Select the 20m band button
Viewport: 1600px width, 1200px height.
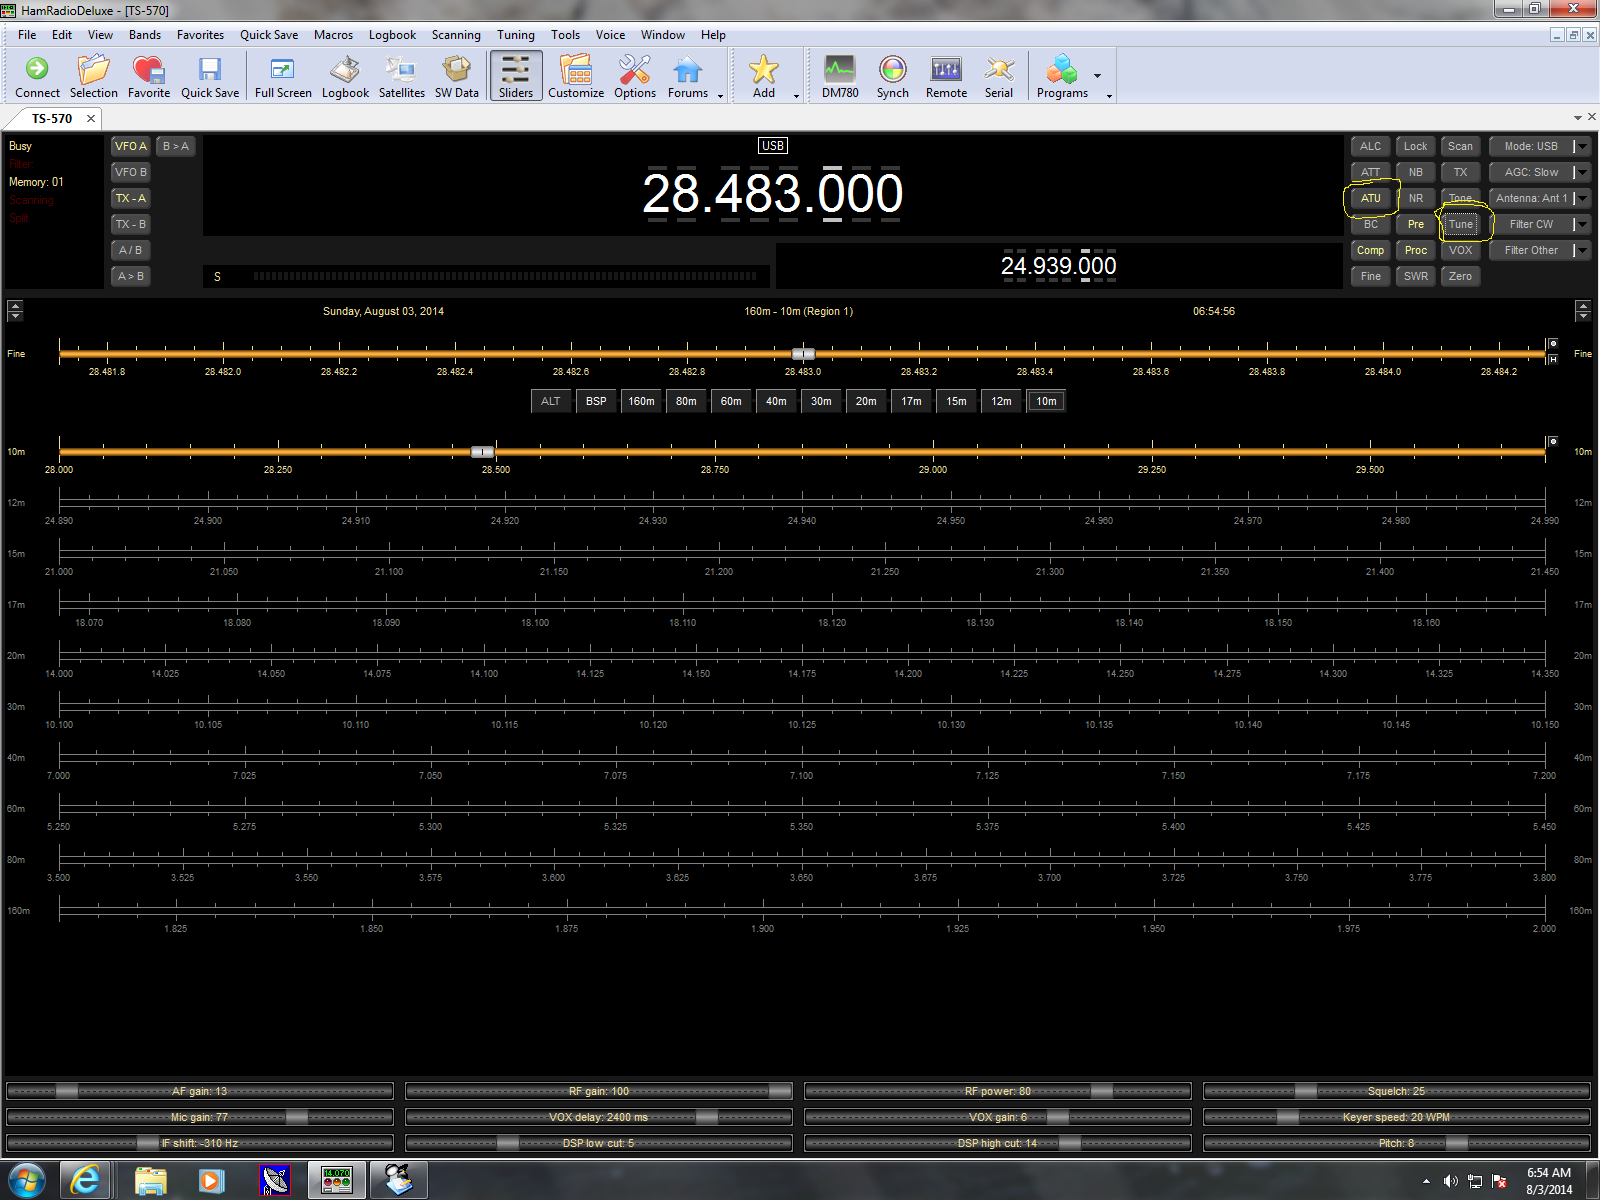(866, 401)
